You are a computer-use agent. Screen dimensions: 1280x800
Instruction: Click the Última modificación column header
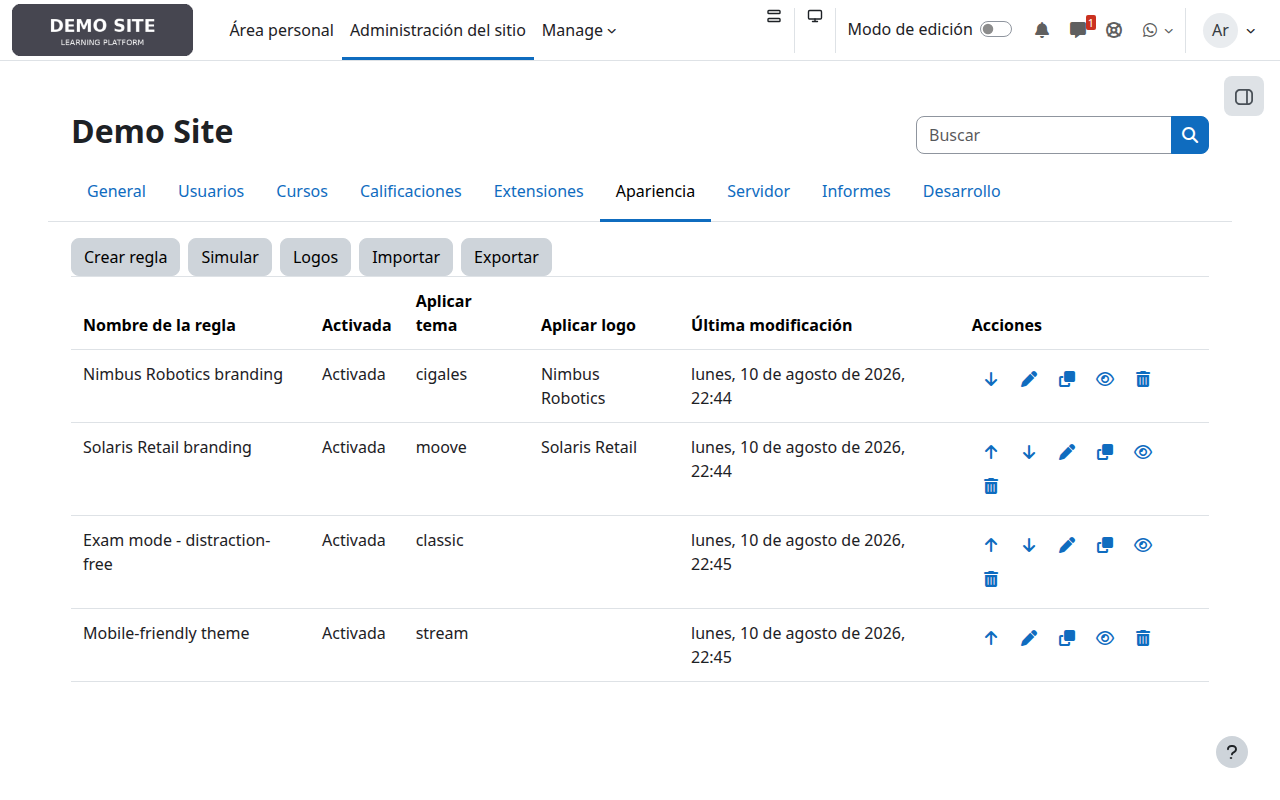tap(772, 325)
